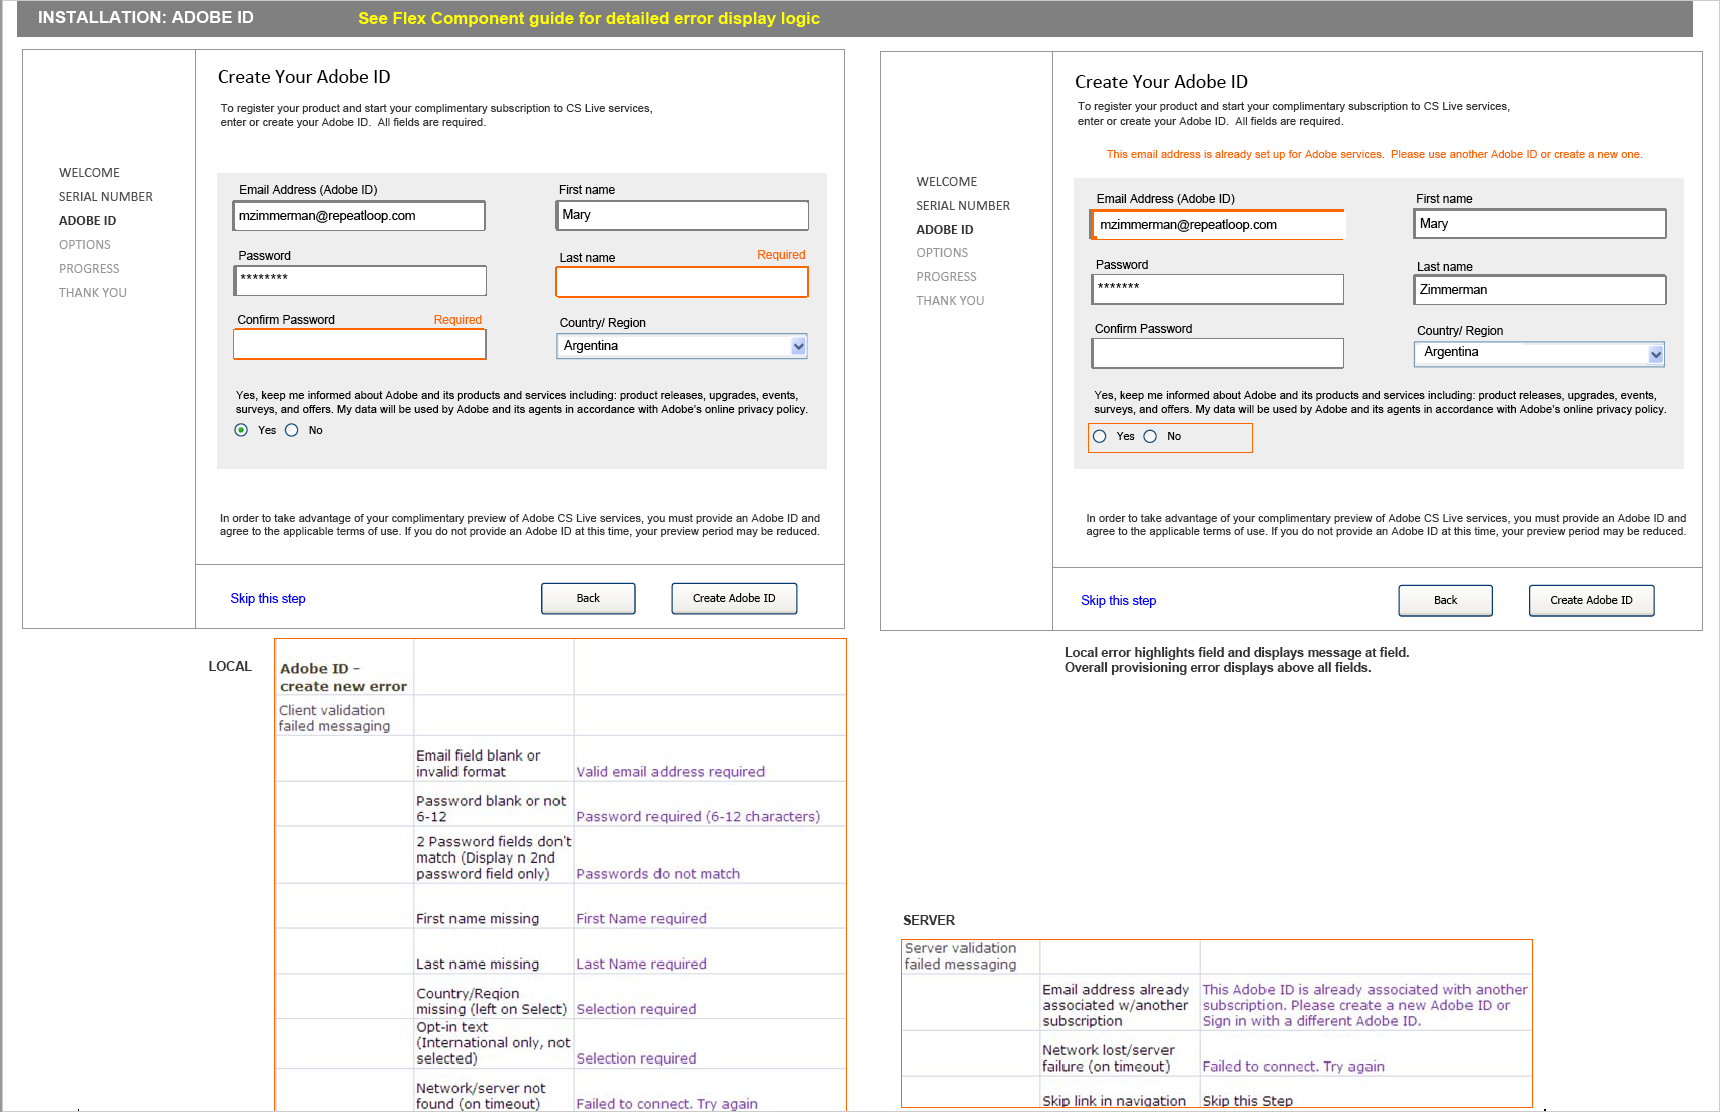Image resolution: width=1720 pixels, height=1112 pixels.
Task: Click Required label above Last name field
Action: click(781, 255)
